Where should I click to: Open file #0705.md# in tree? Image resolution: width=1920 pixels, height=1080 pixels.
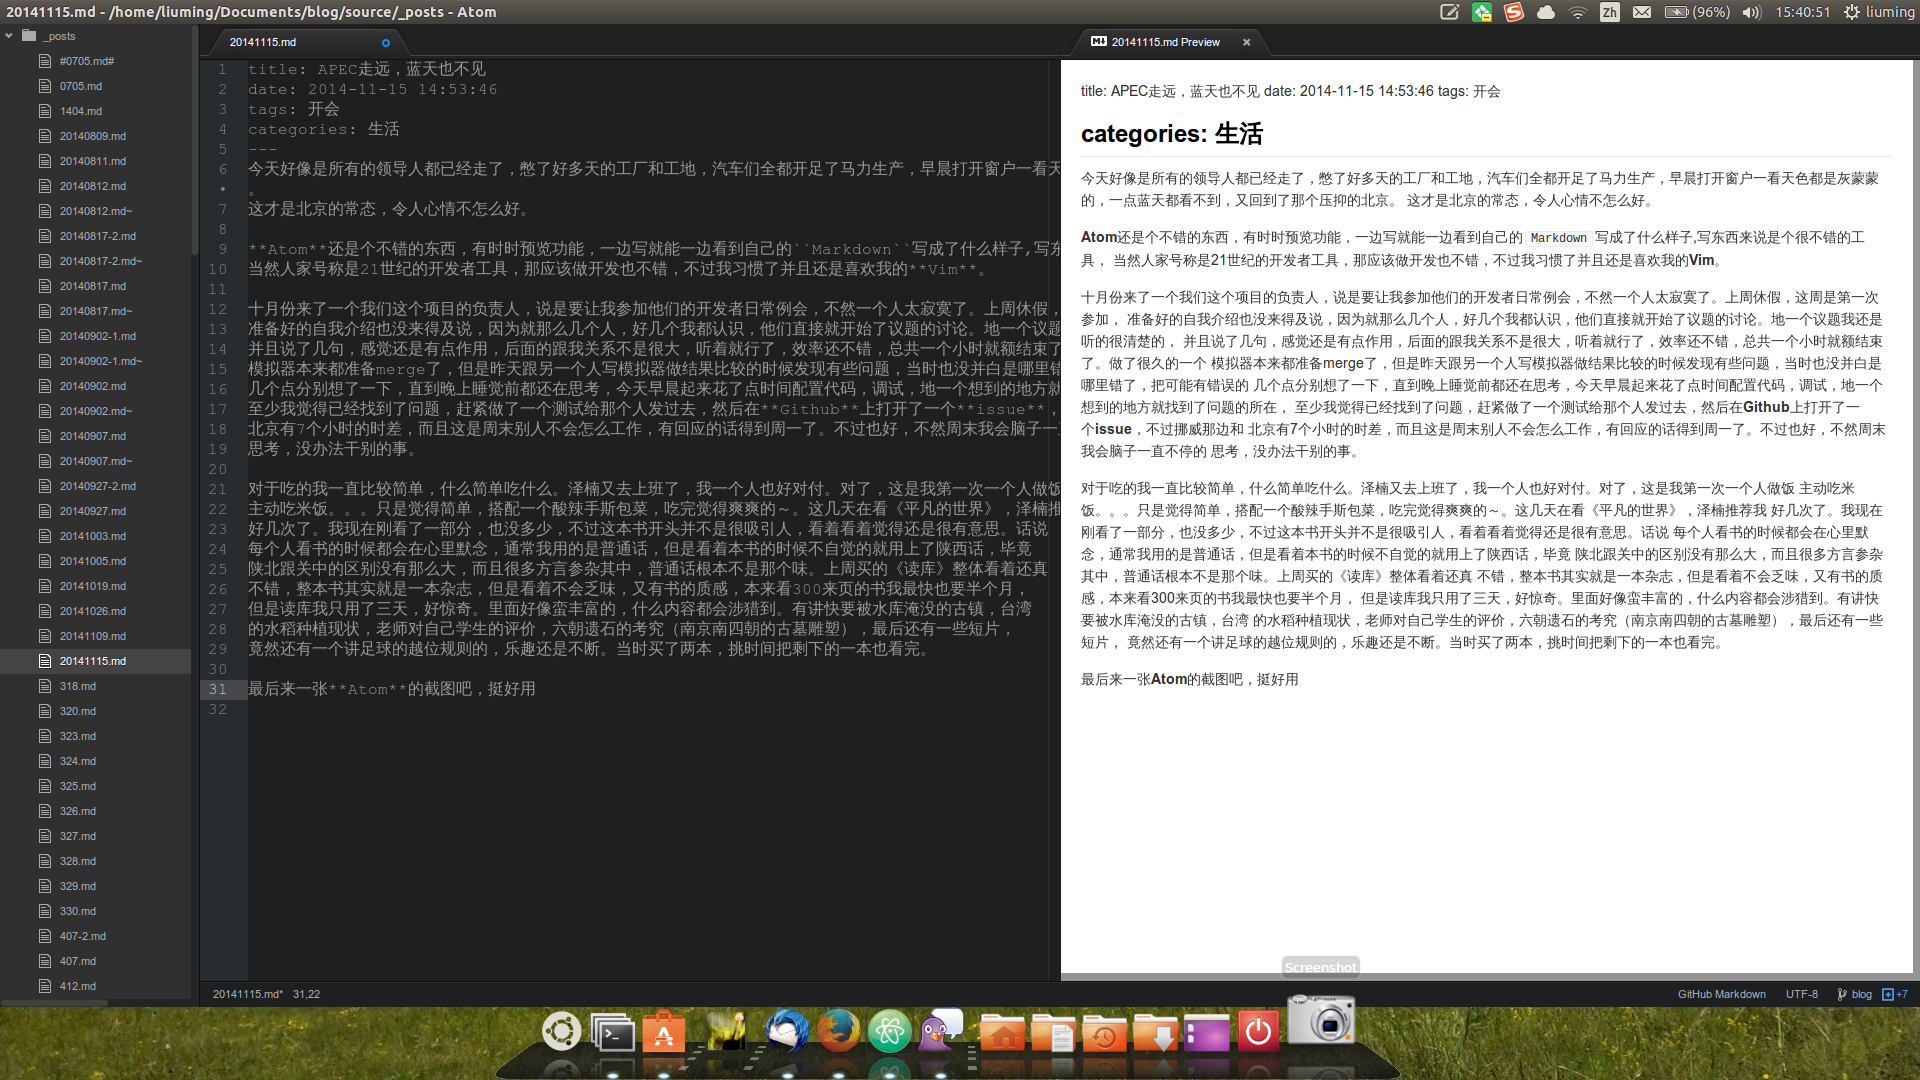click(x=86, y=61)
